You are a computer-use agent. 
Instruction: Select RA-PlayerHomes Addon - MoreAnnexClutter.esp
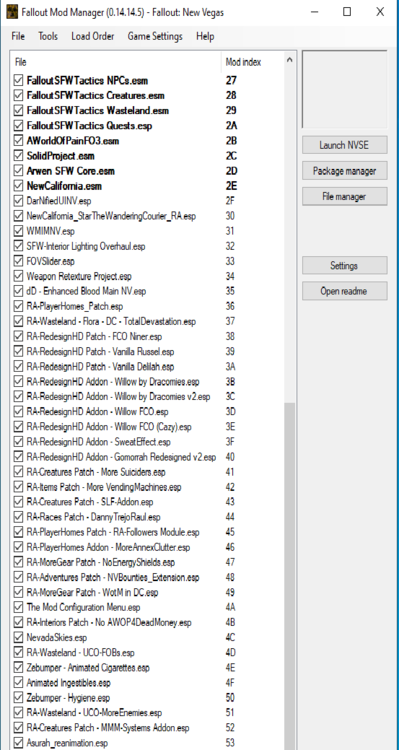click(x=108, y=547)
